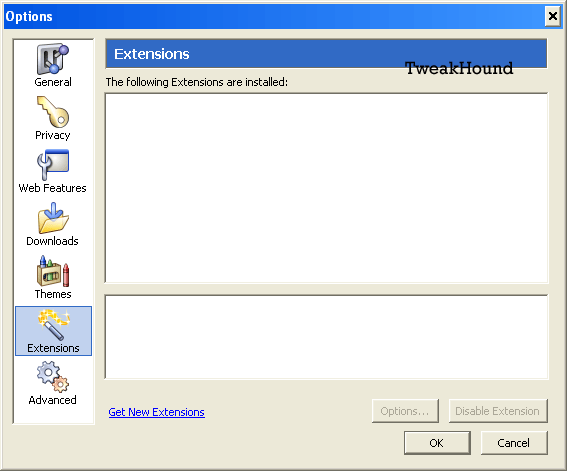Select the Extensions magic wand icon
Screen dimensions: 567x471
click(54, 325)
